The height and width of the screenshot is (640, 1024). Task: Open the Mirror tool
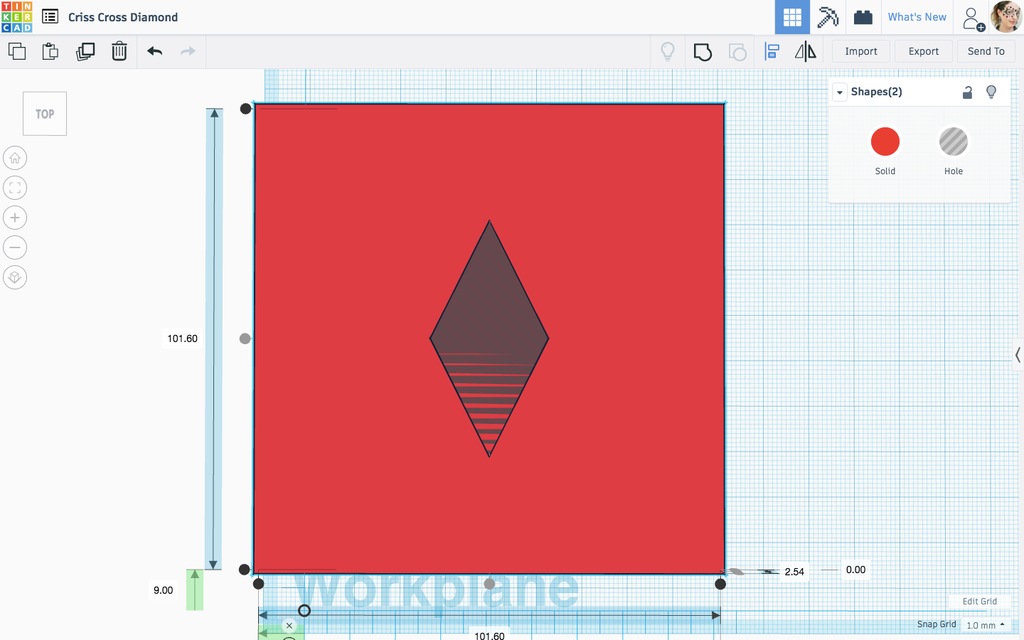tap(805, 52)
